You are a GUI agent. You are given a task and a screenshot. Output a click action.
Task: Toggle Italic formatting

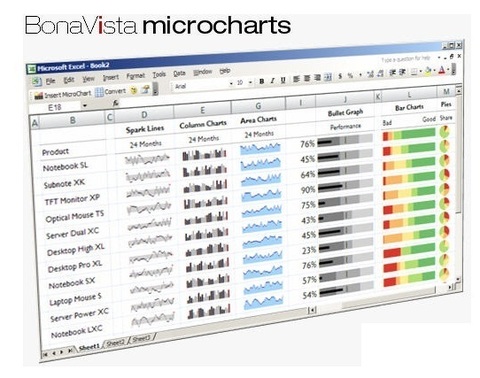tap(272, 81)
